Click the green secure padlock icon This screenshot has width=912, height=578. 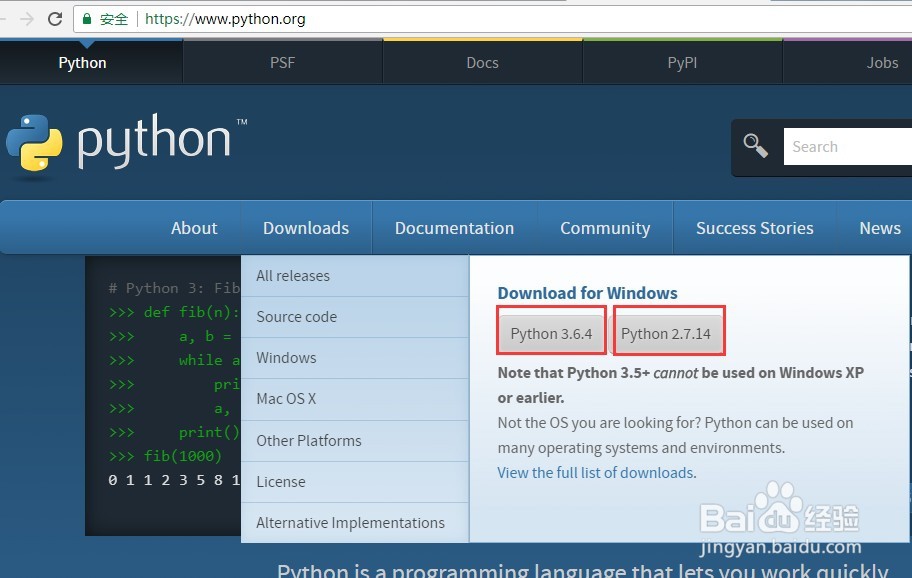pyautogui.click(x=87, y=19)
